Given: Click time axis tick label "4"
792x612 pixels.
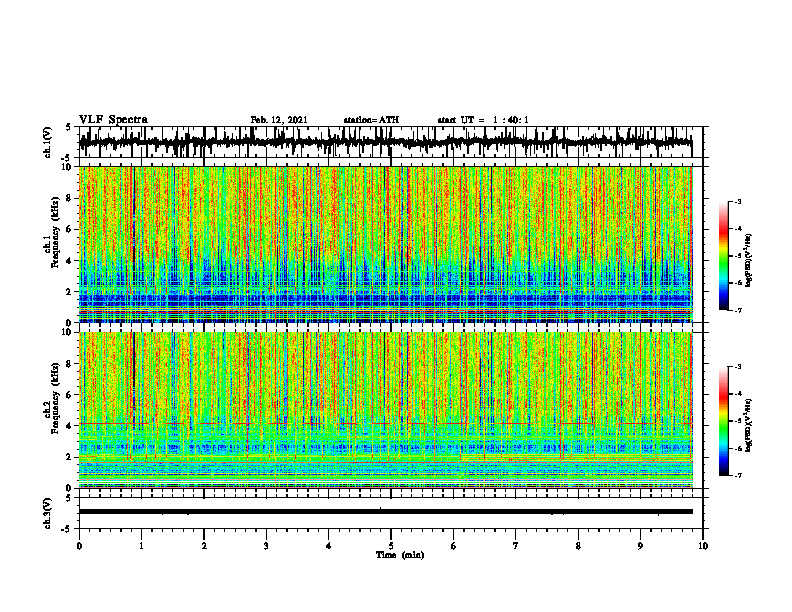Looking at the screenshot, I should click(329, 546).
